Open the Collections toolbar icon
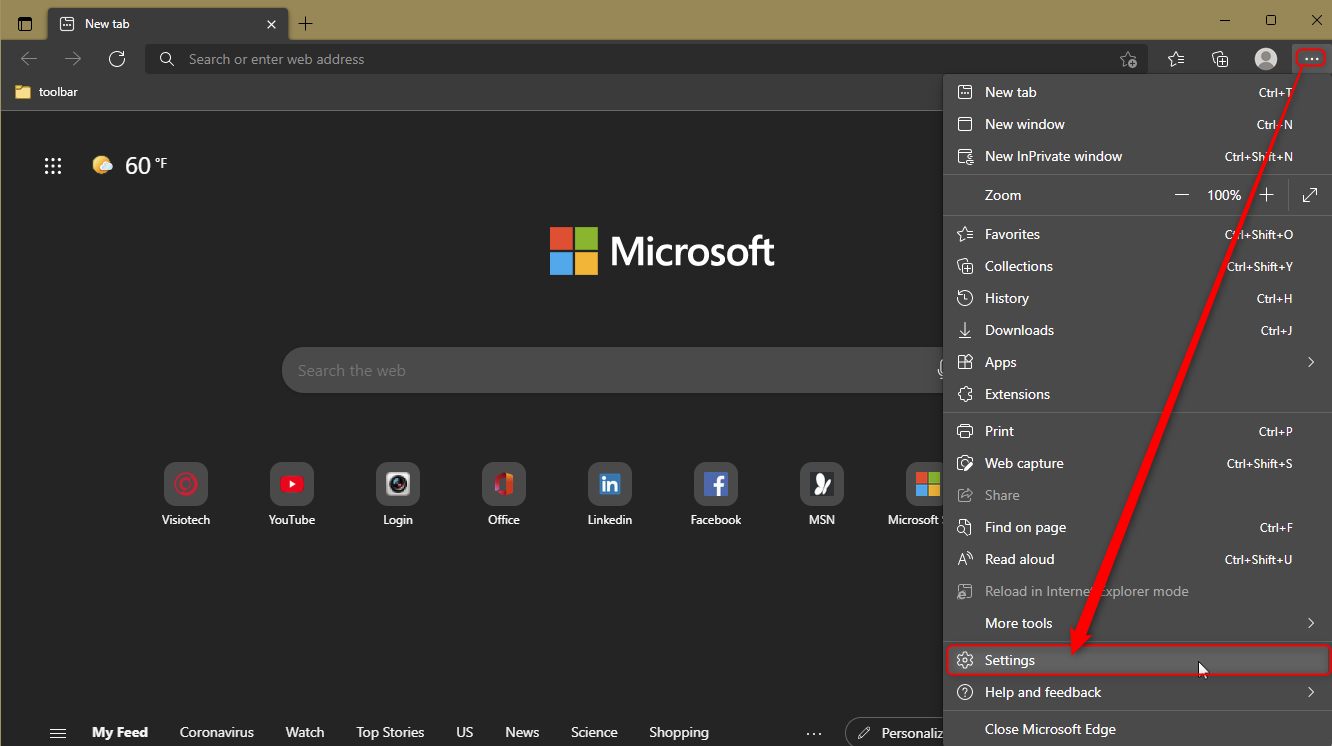 coord(1220,59)
